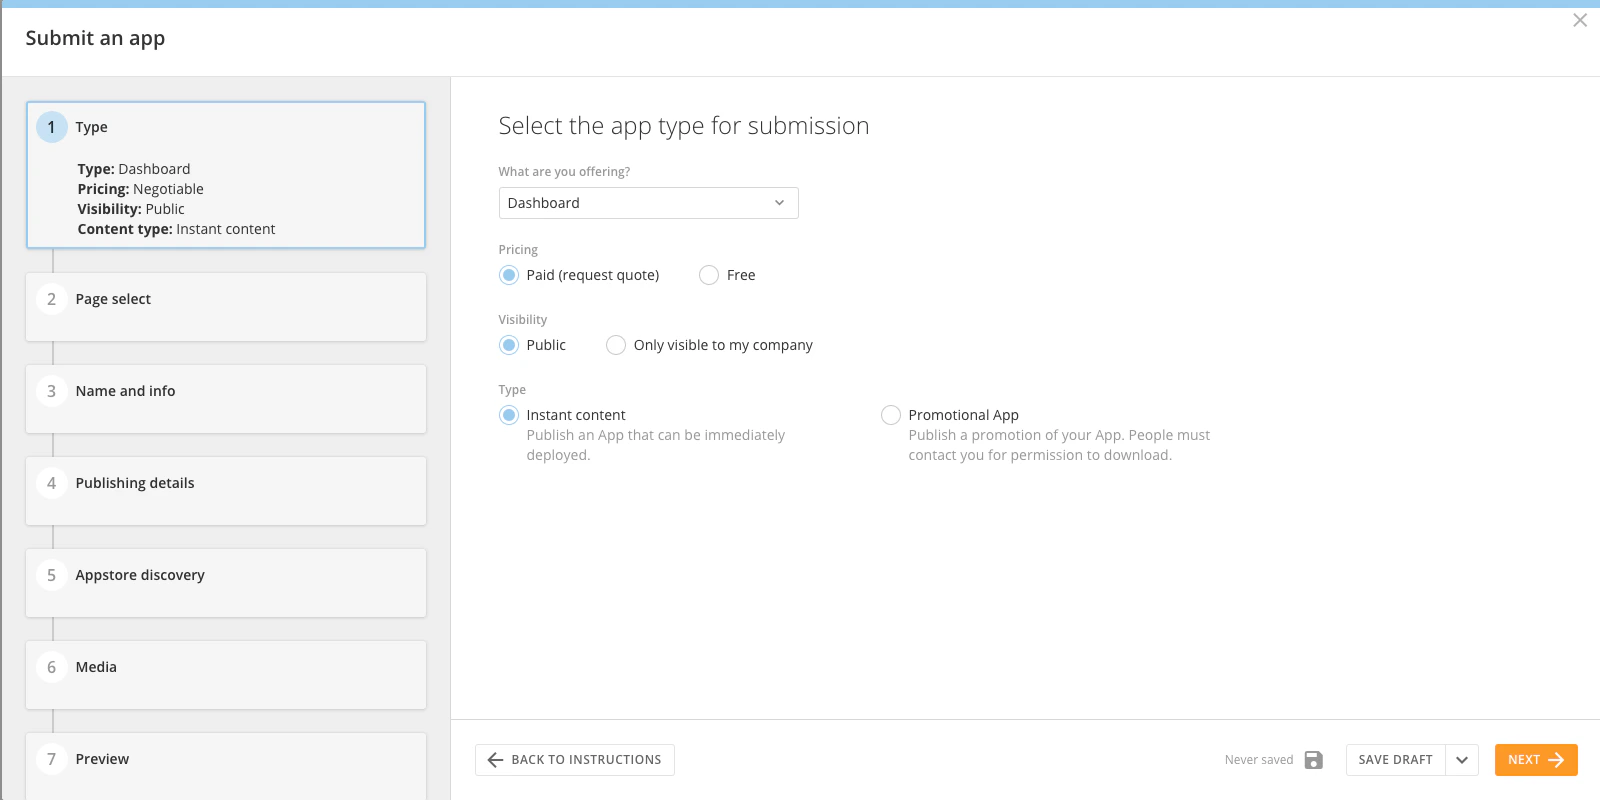Click the Next button

point(1536,760)
